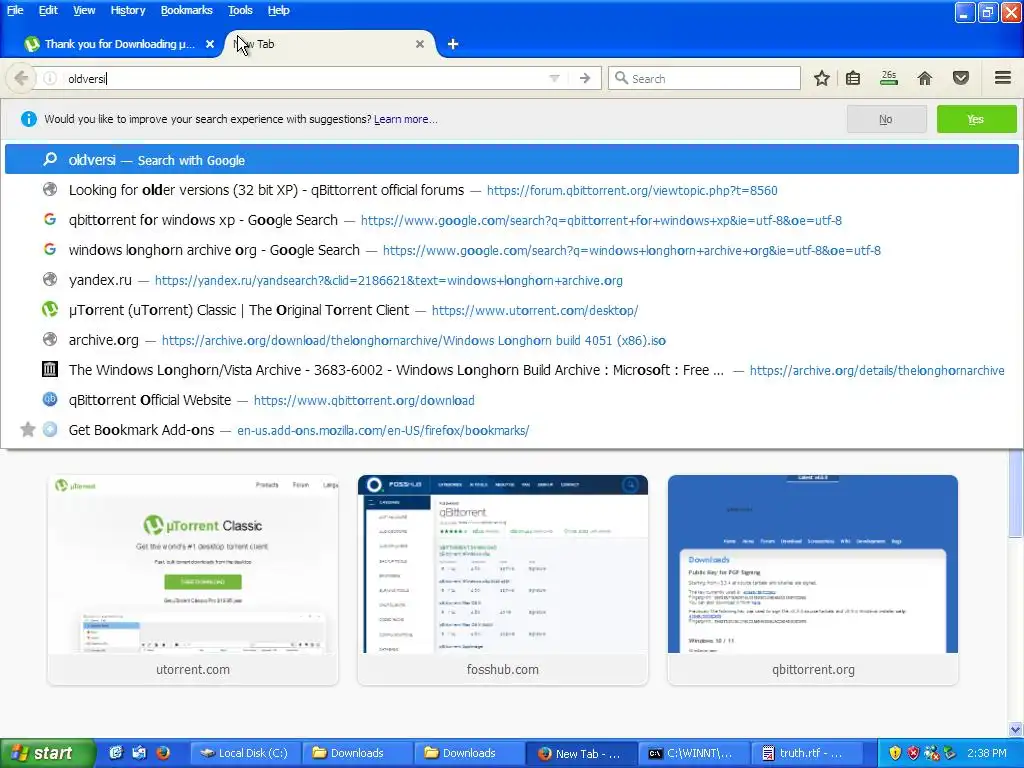Viewport: 1024px width, 768px height.
Task: Open a new tab with plus button
Action: pyautogui.click(x=453, y=44)
